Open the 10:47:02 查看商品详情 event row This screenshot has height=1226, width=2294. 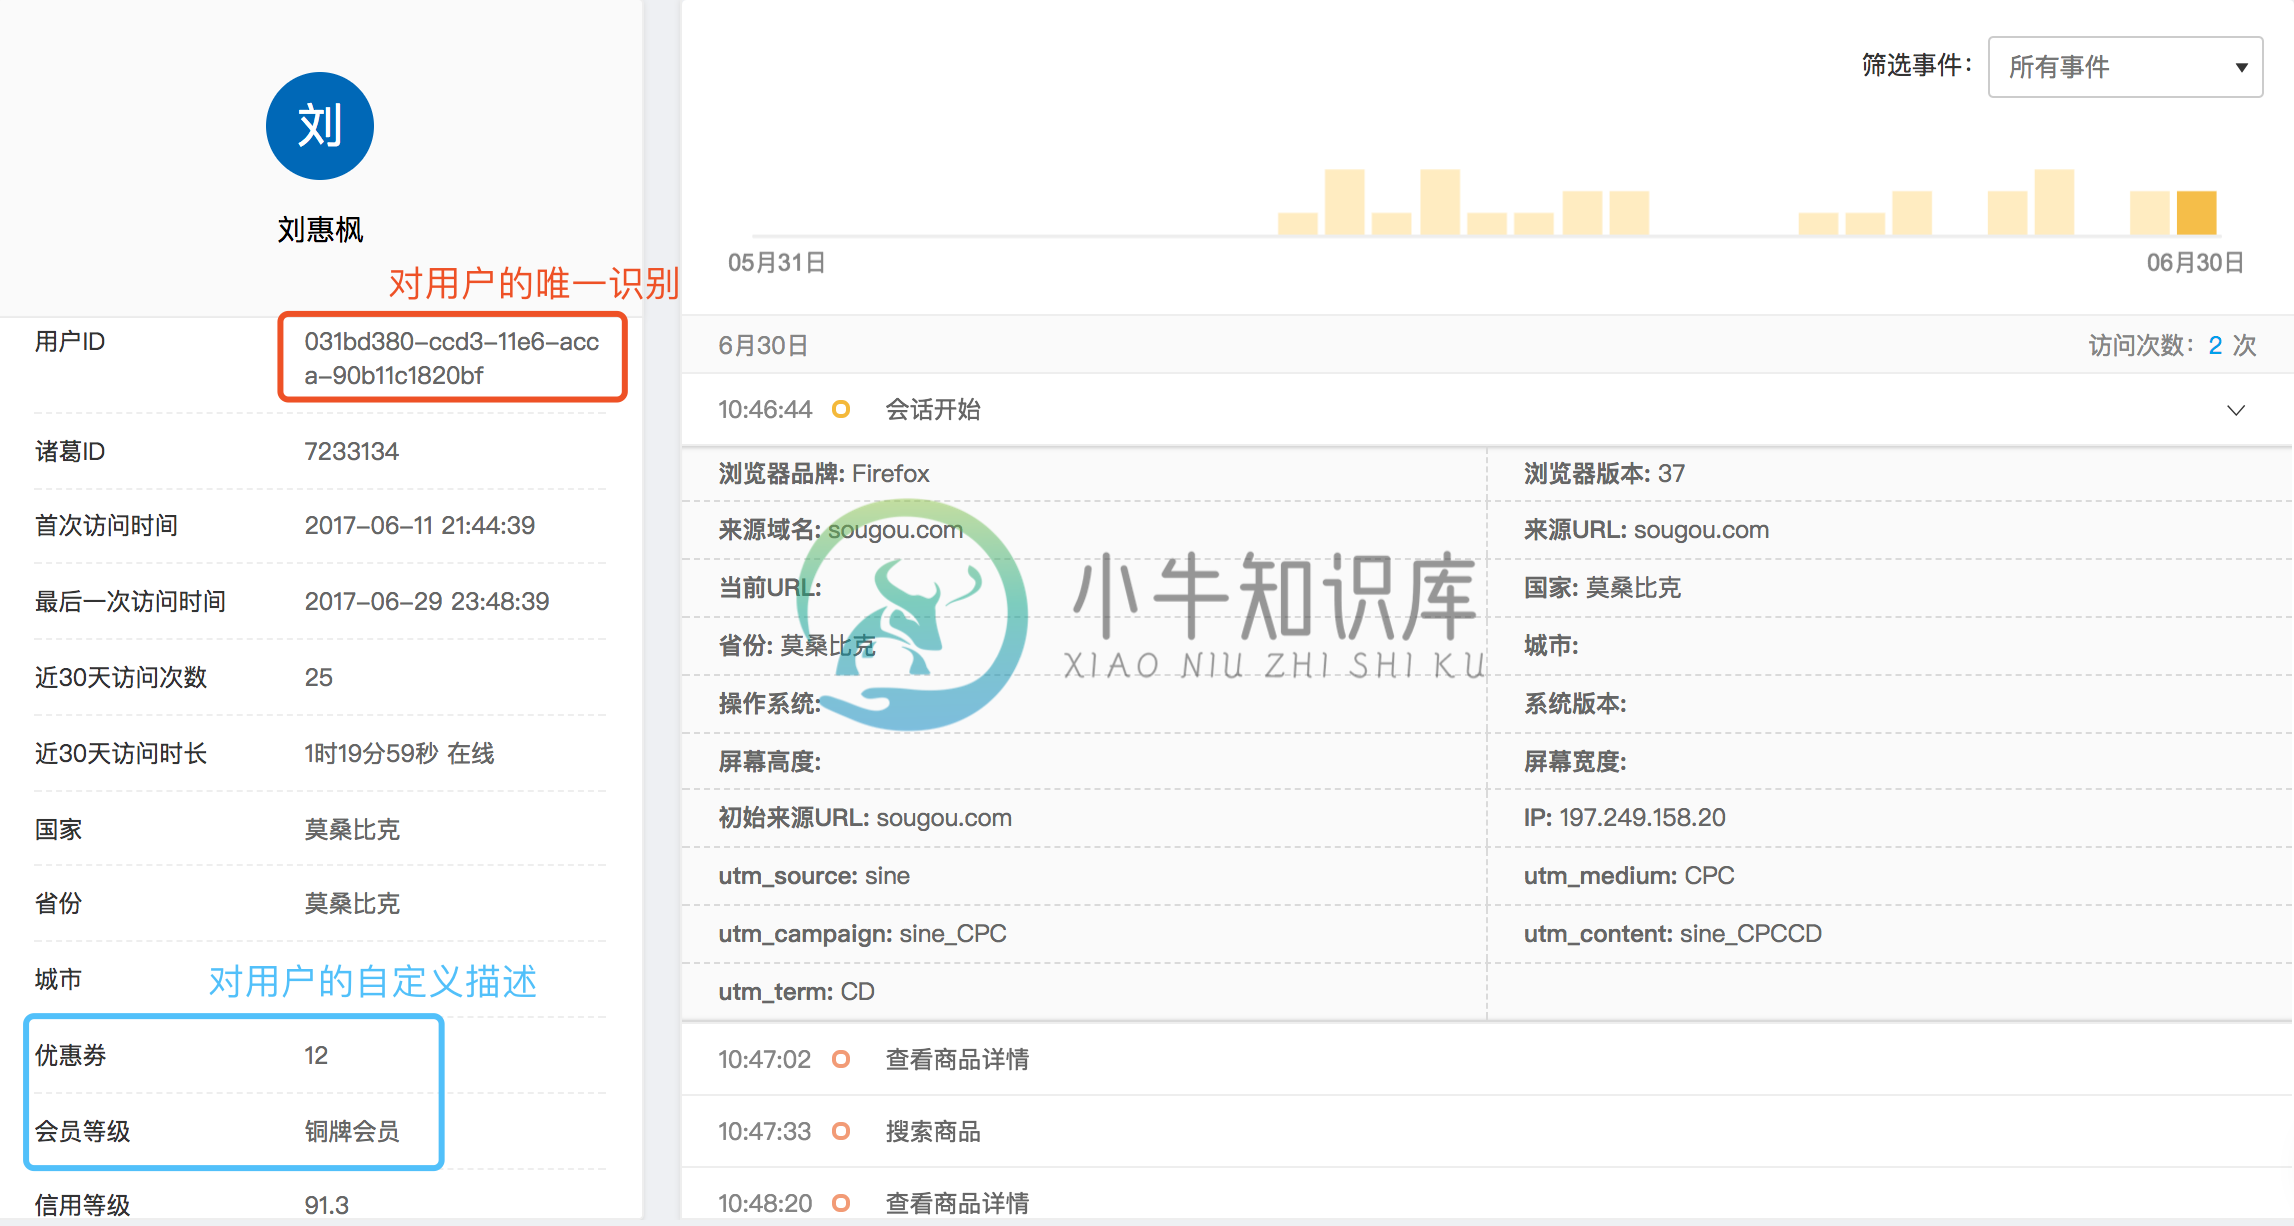(x=1487, y=1059)
